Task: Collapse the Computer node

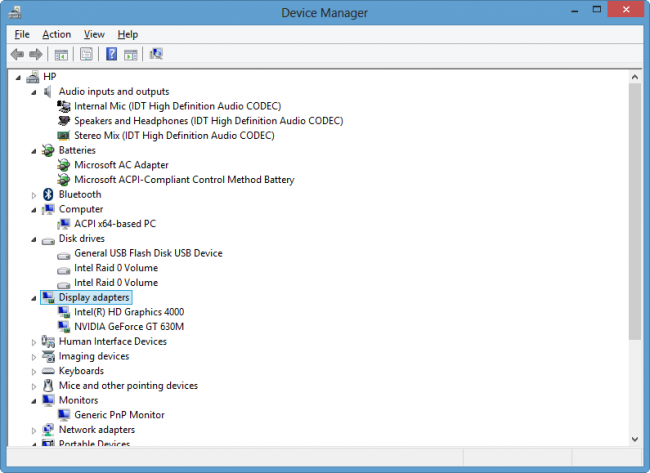Action: 34,210
